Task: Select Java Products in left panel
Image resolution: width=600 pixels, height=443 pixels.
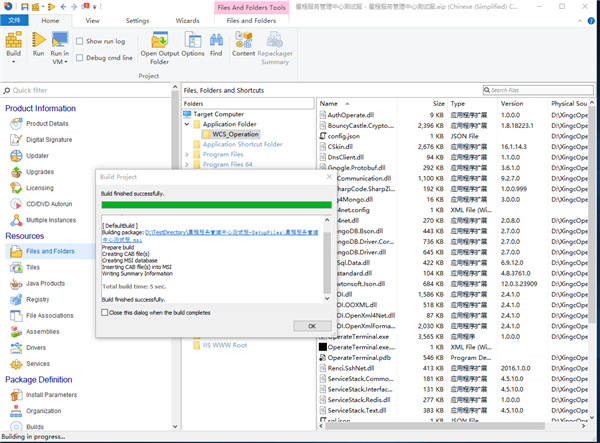Action: tap(47, 283)
